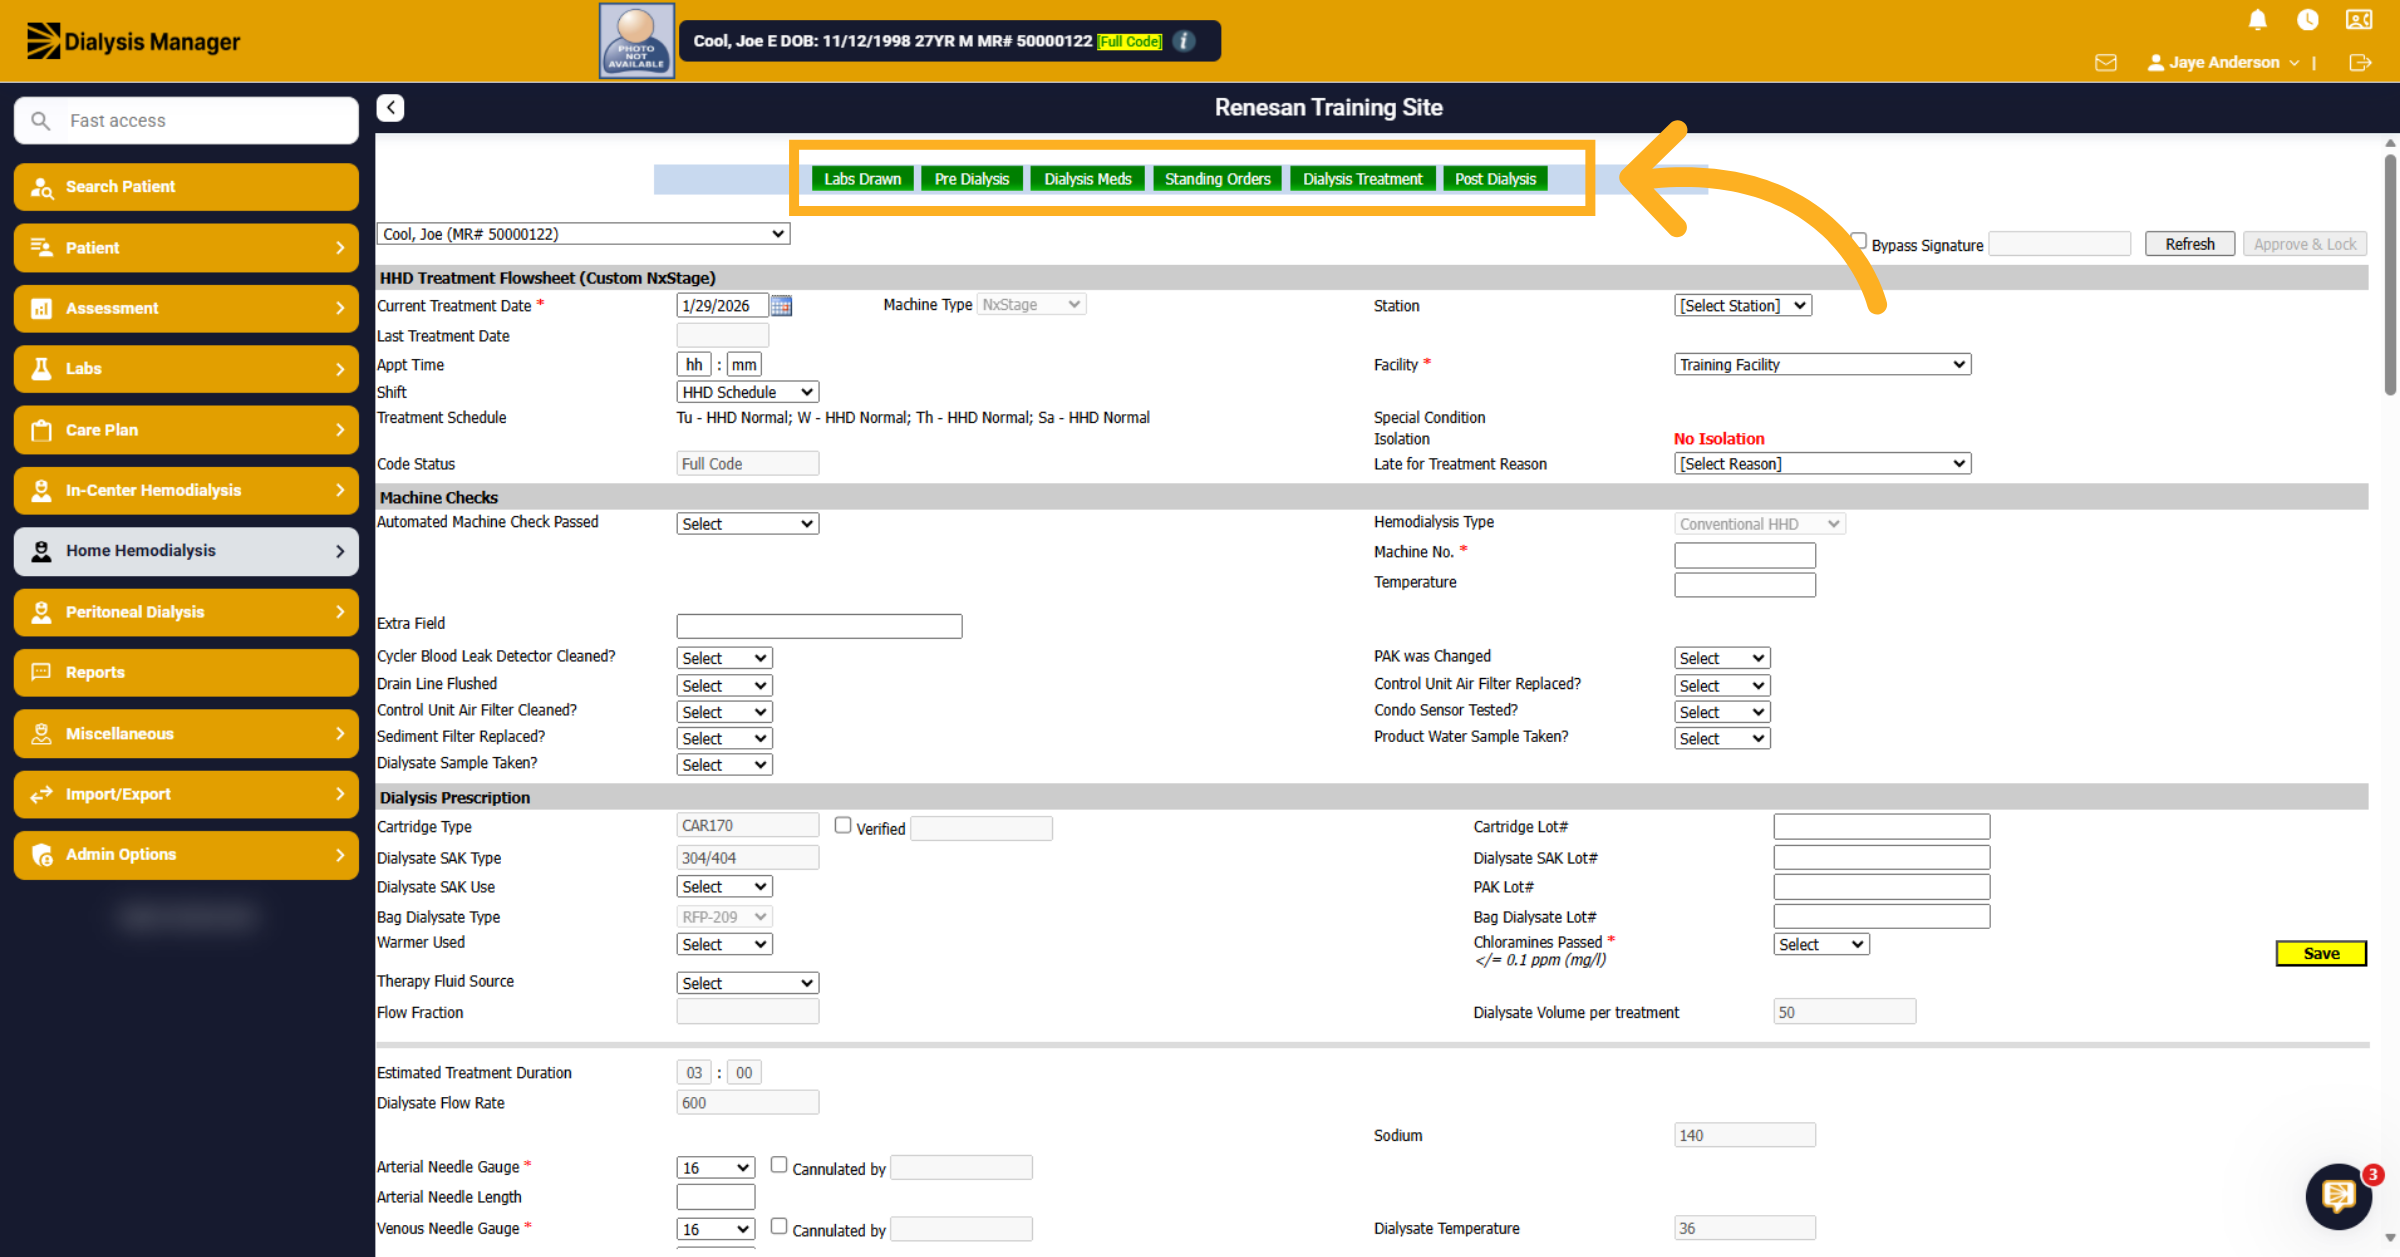Image resolution: width=2400 pixels, height=1257 pixels.
Task: Open Automated Machine Check Passed dropdown
Action: pos(748,524)
